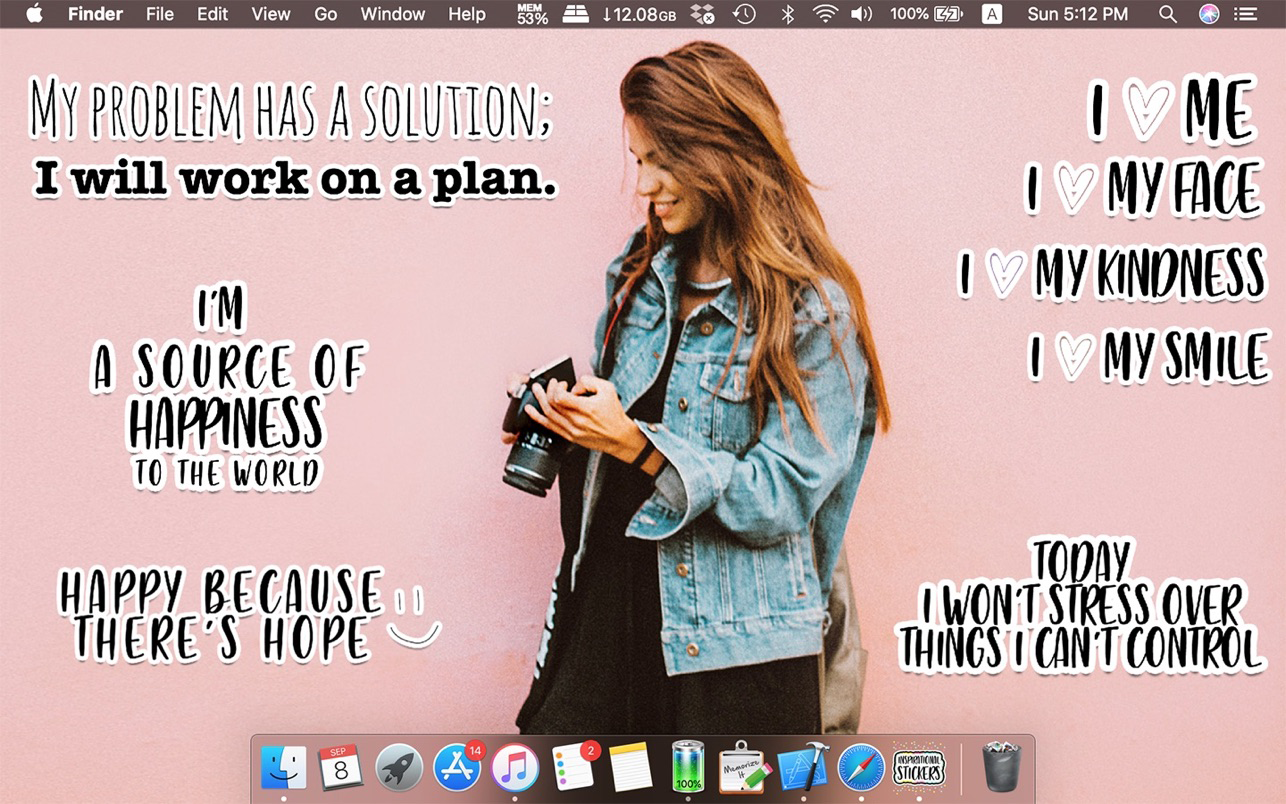Open the Window menu in the menu bar
Image resolution: width=1286 pixels, height=804 pixels.
(392, 14)
